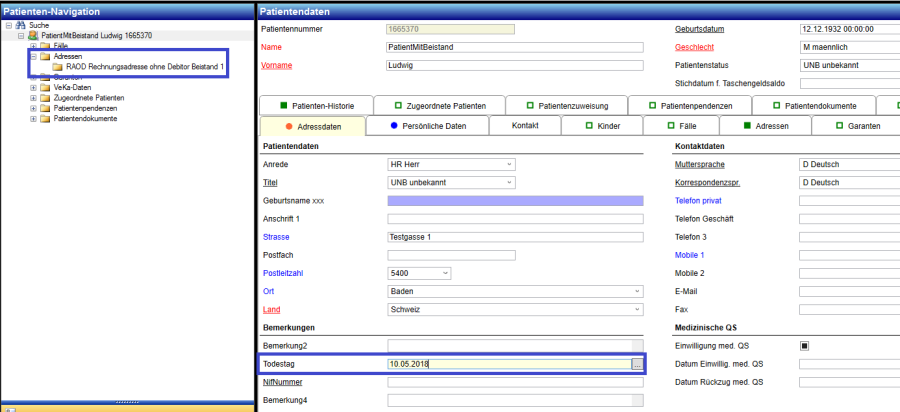Click the Strasse input field
Image resolution: width=900 pixels, height=412 pixels.
515,237
